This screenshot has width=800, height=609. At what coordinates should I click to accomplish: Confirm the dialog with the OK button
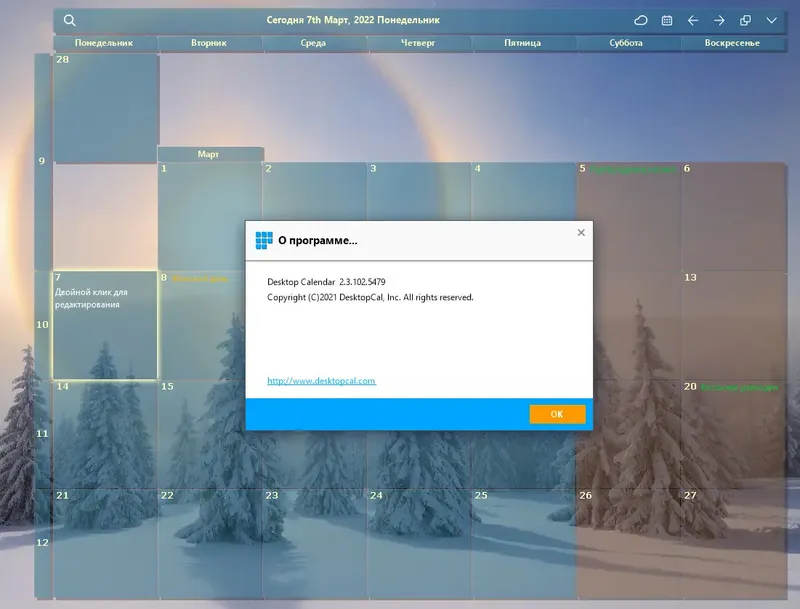(x=557, y=414)
